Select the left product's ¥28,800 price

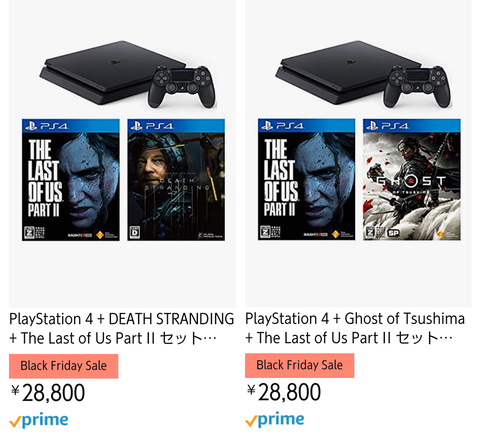click(x=48, y=393)
